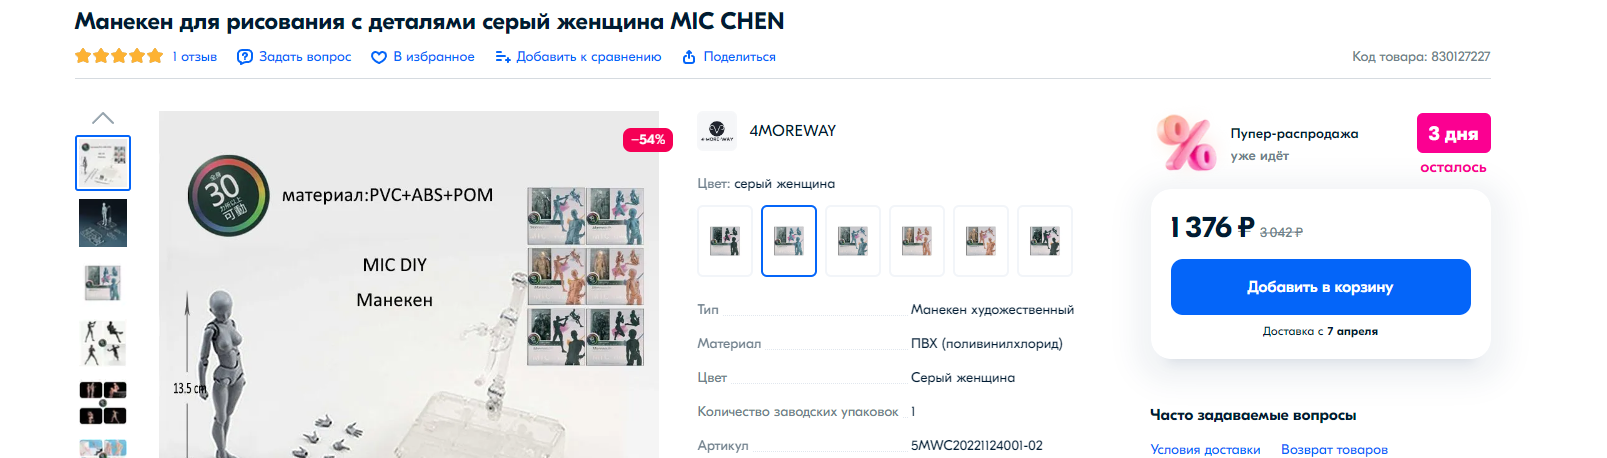Click the 4MOREWAY seller logo
Viewport: 1607px width, 458px height.
pos(717,131)
